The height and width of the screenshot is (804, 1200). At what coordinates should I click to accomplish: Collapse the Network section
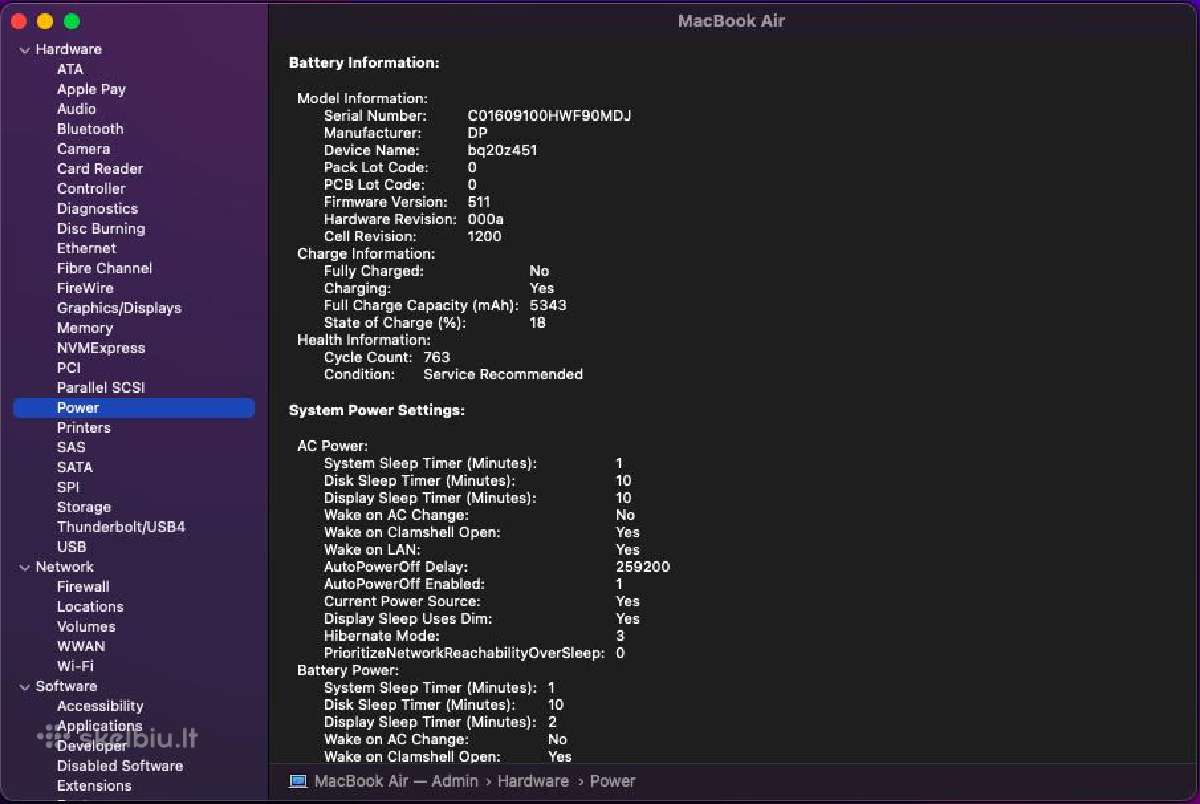tap(24, 567)
